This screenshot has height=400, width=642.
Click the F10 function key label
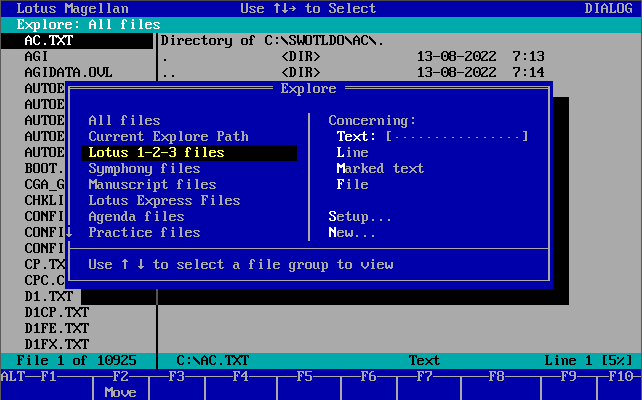619,377
